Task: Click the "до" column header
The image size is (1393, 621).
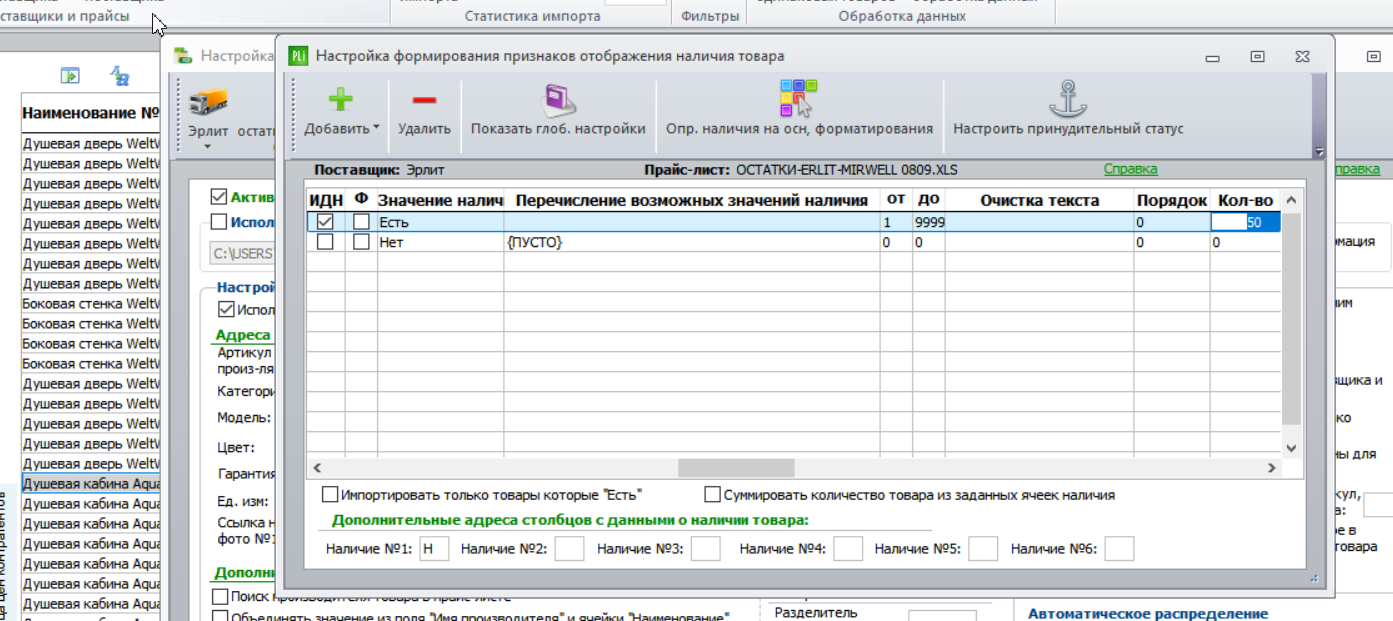Action: coord(928,200)
